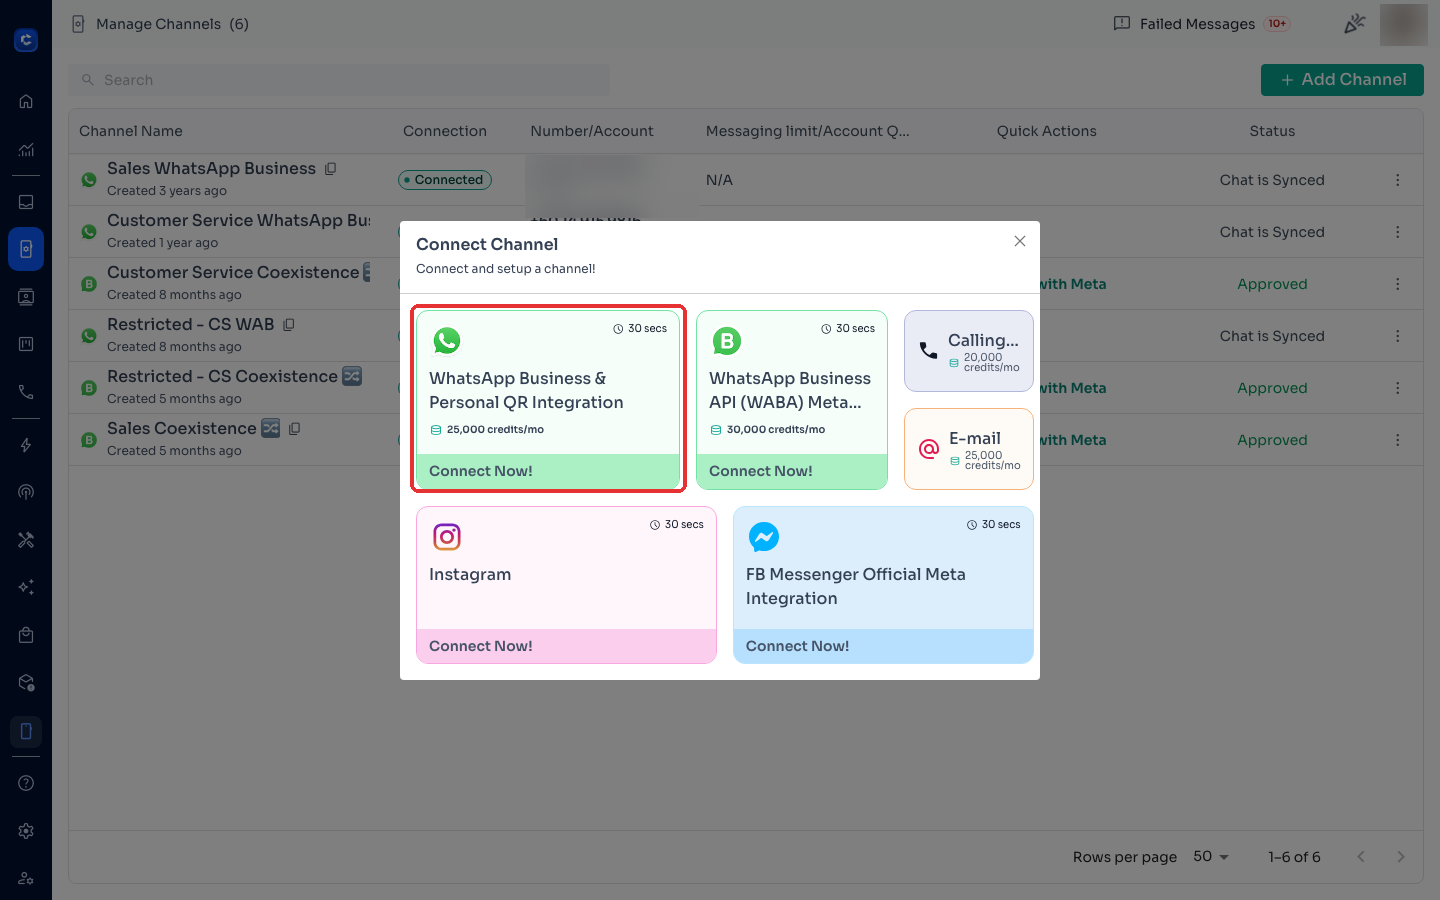Open the settings gear icon in the sidebar
Image resolution: width=1440 pixels, height=900 pixels.
coord(26,831)
